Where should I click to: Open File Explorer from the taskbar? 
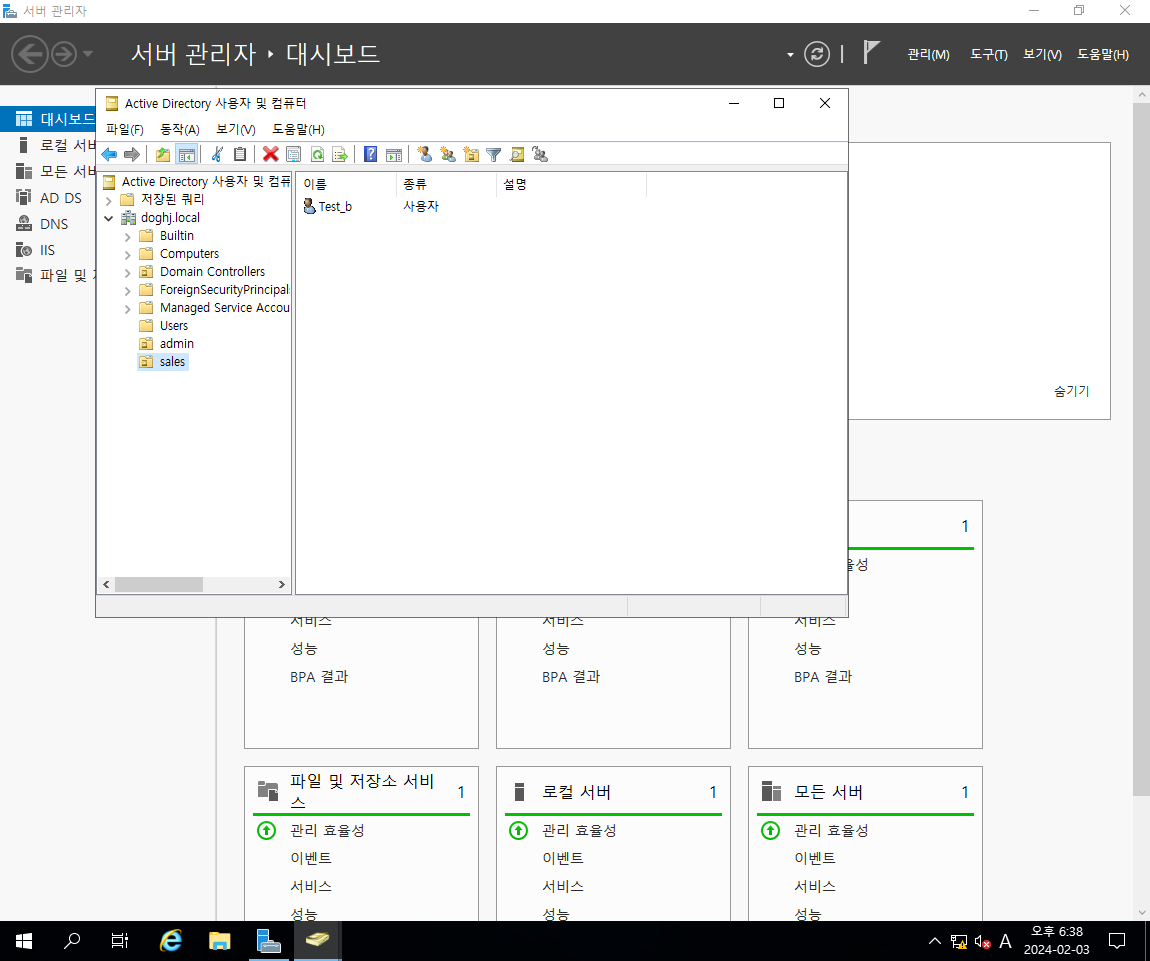point(219,941)
